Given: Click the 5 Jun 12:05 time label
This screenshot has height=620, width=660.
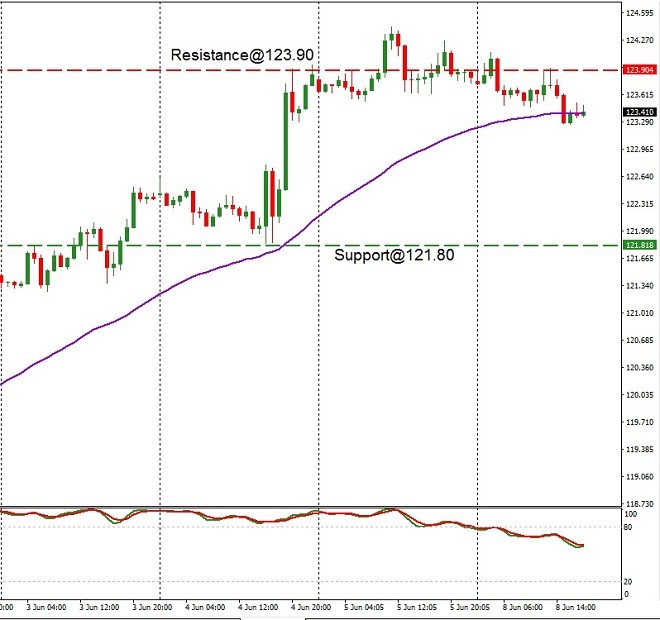Looking at the screenshot, I should pos(417,607).
